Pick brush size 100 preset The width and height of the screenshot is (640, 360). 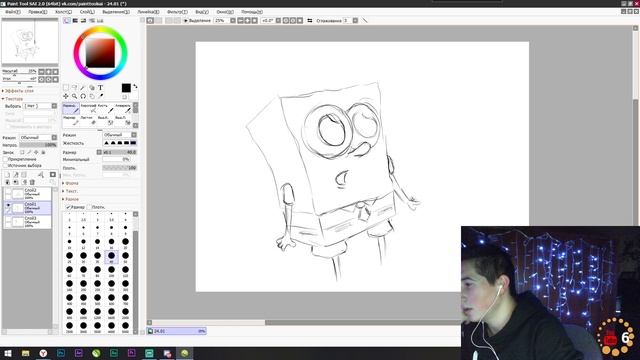[x=111, y=271]
